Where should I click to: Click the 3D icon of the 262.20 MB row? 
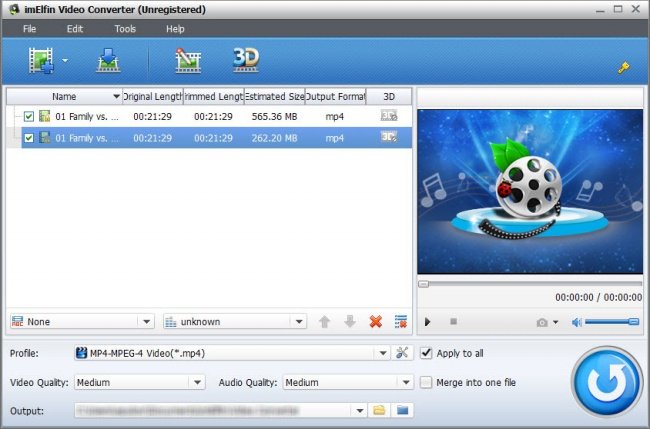point(389,137)
